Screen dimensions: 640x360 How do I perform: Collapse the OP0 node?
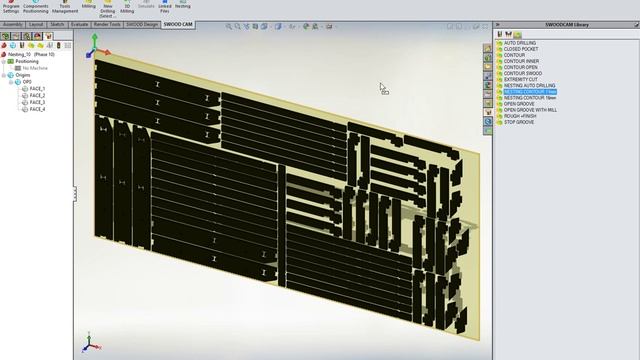[11, 82]
